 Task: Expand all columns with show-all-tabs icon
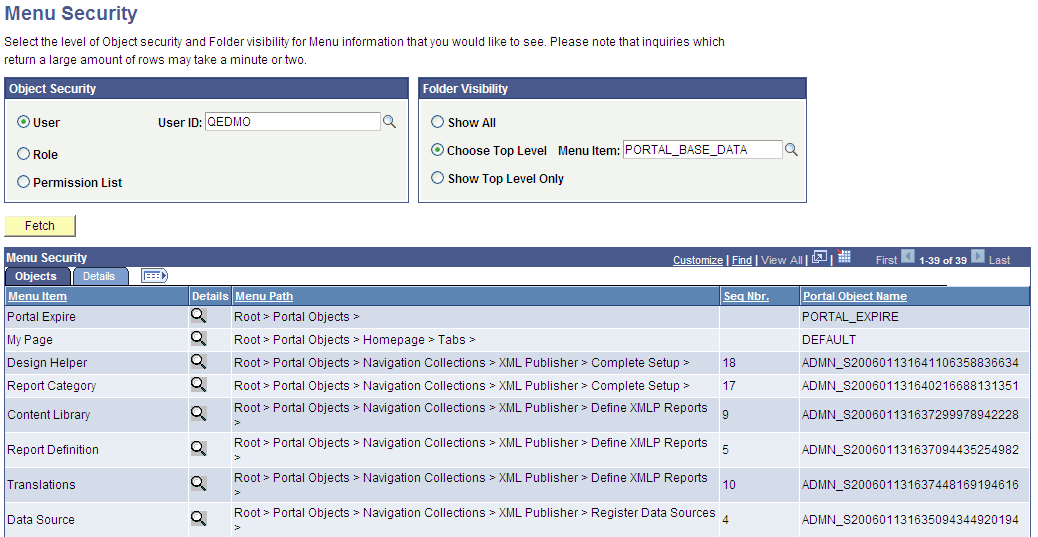pyautogui.click(x=155, y=276)
